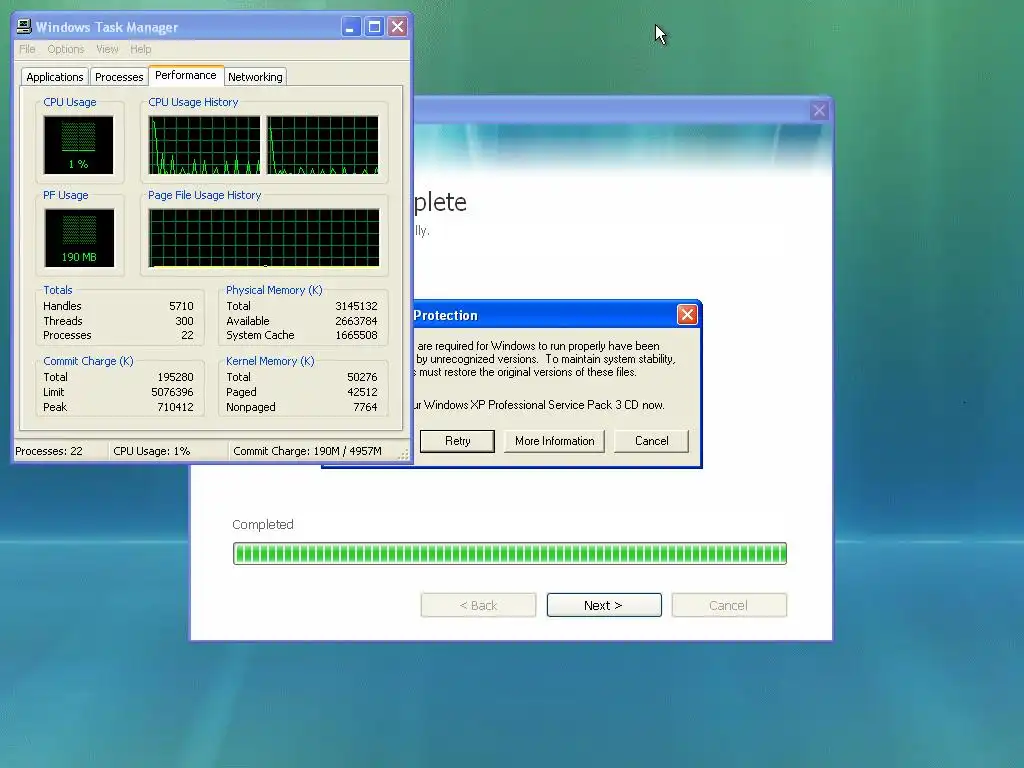Image resolution: width=1024 pixels, height=768 pixels.
Task: Switch to the Processes tab
Action: pyautogui.click(x=119, y=77)
